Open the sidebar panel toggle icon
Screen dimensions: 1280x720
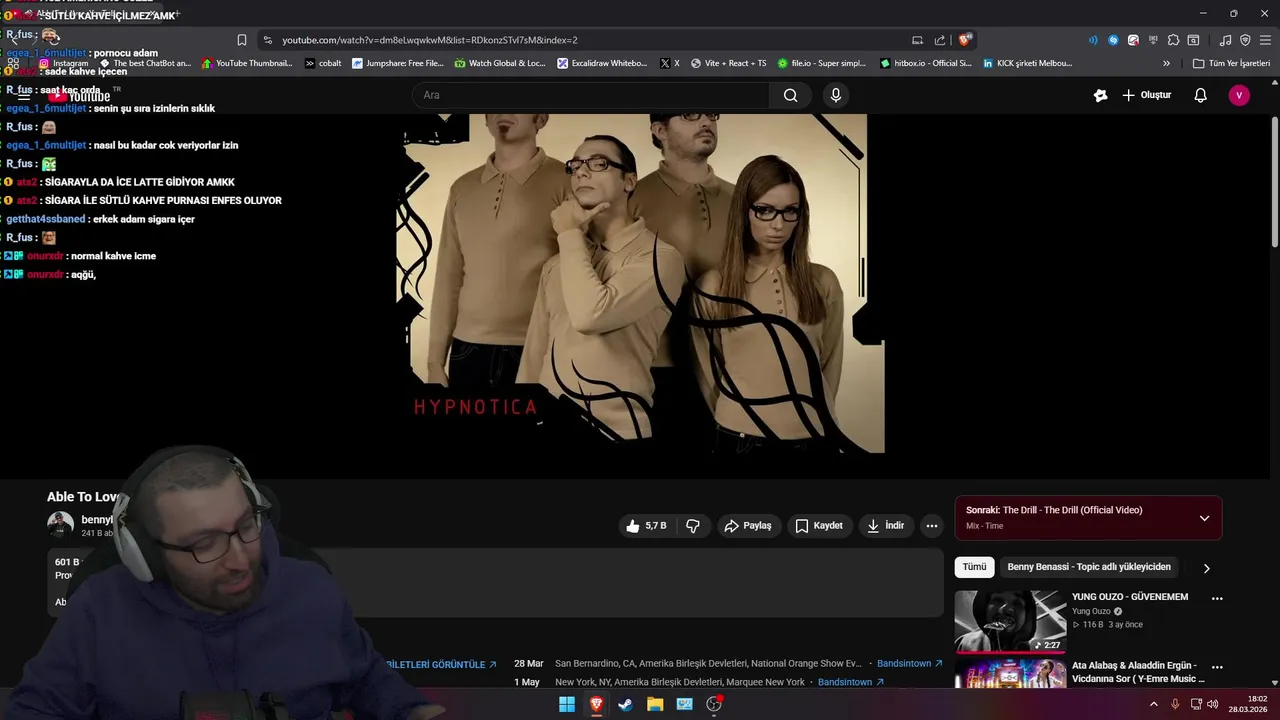coord(1193,40)
